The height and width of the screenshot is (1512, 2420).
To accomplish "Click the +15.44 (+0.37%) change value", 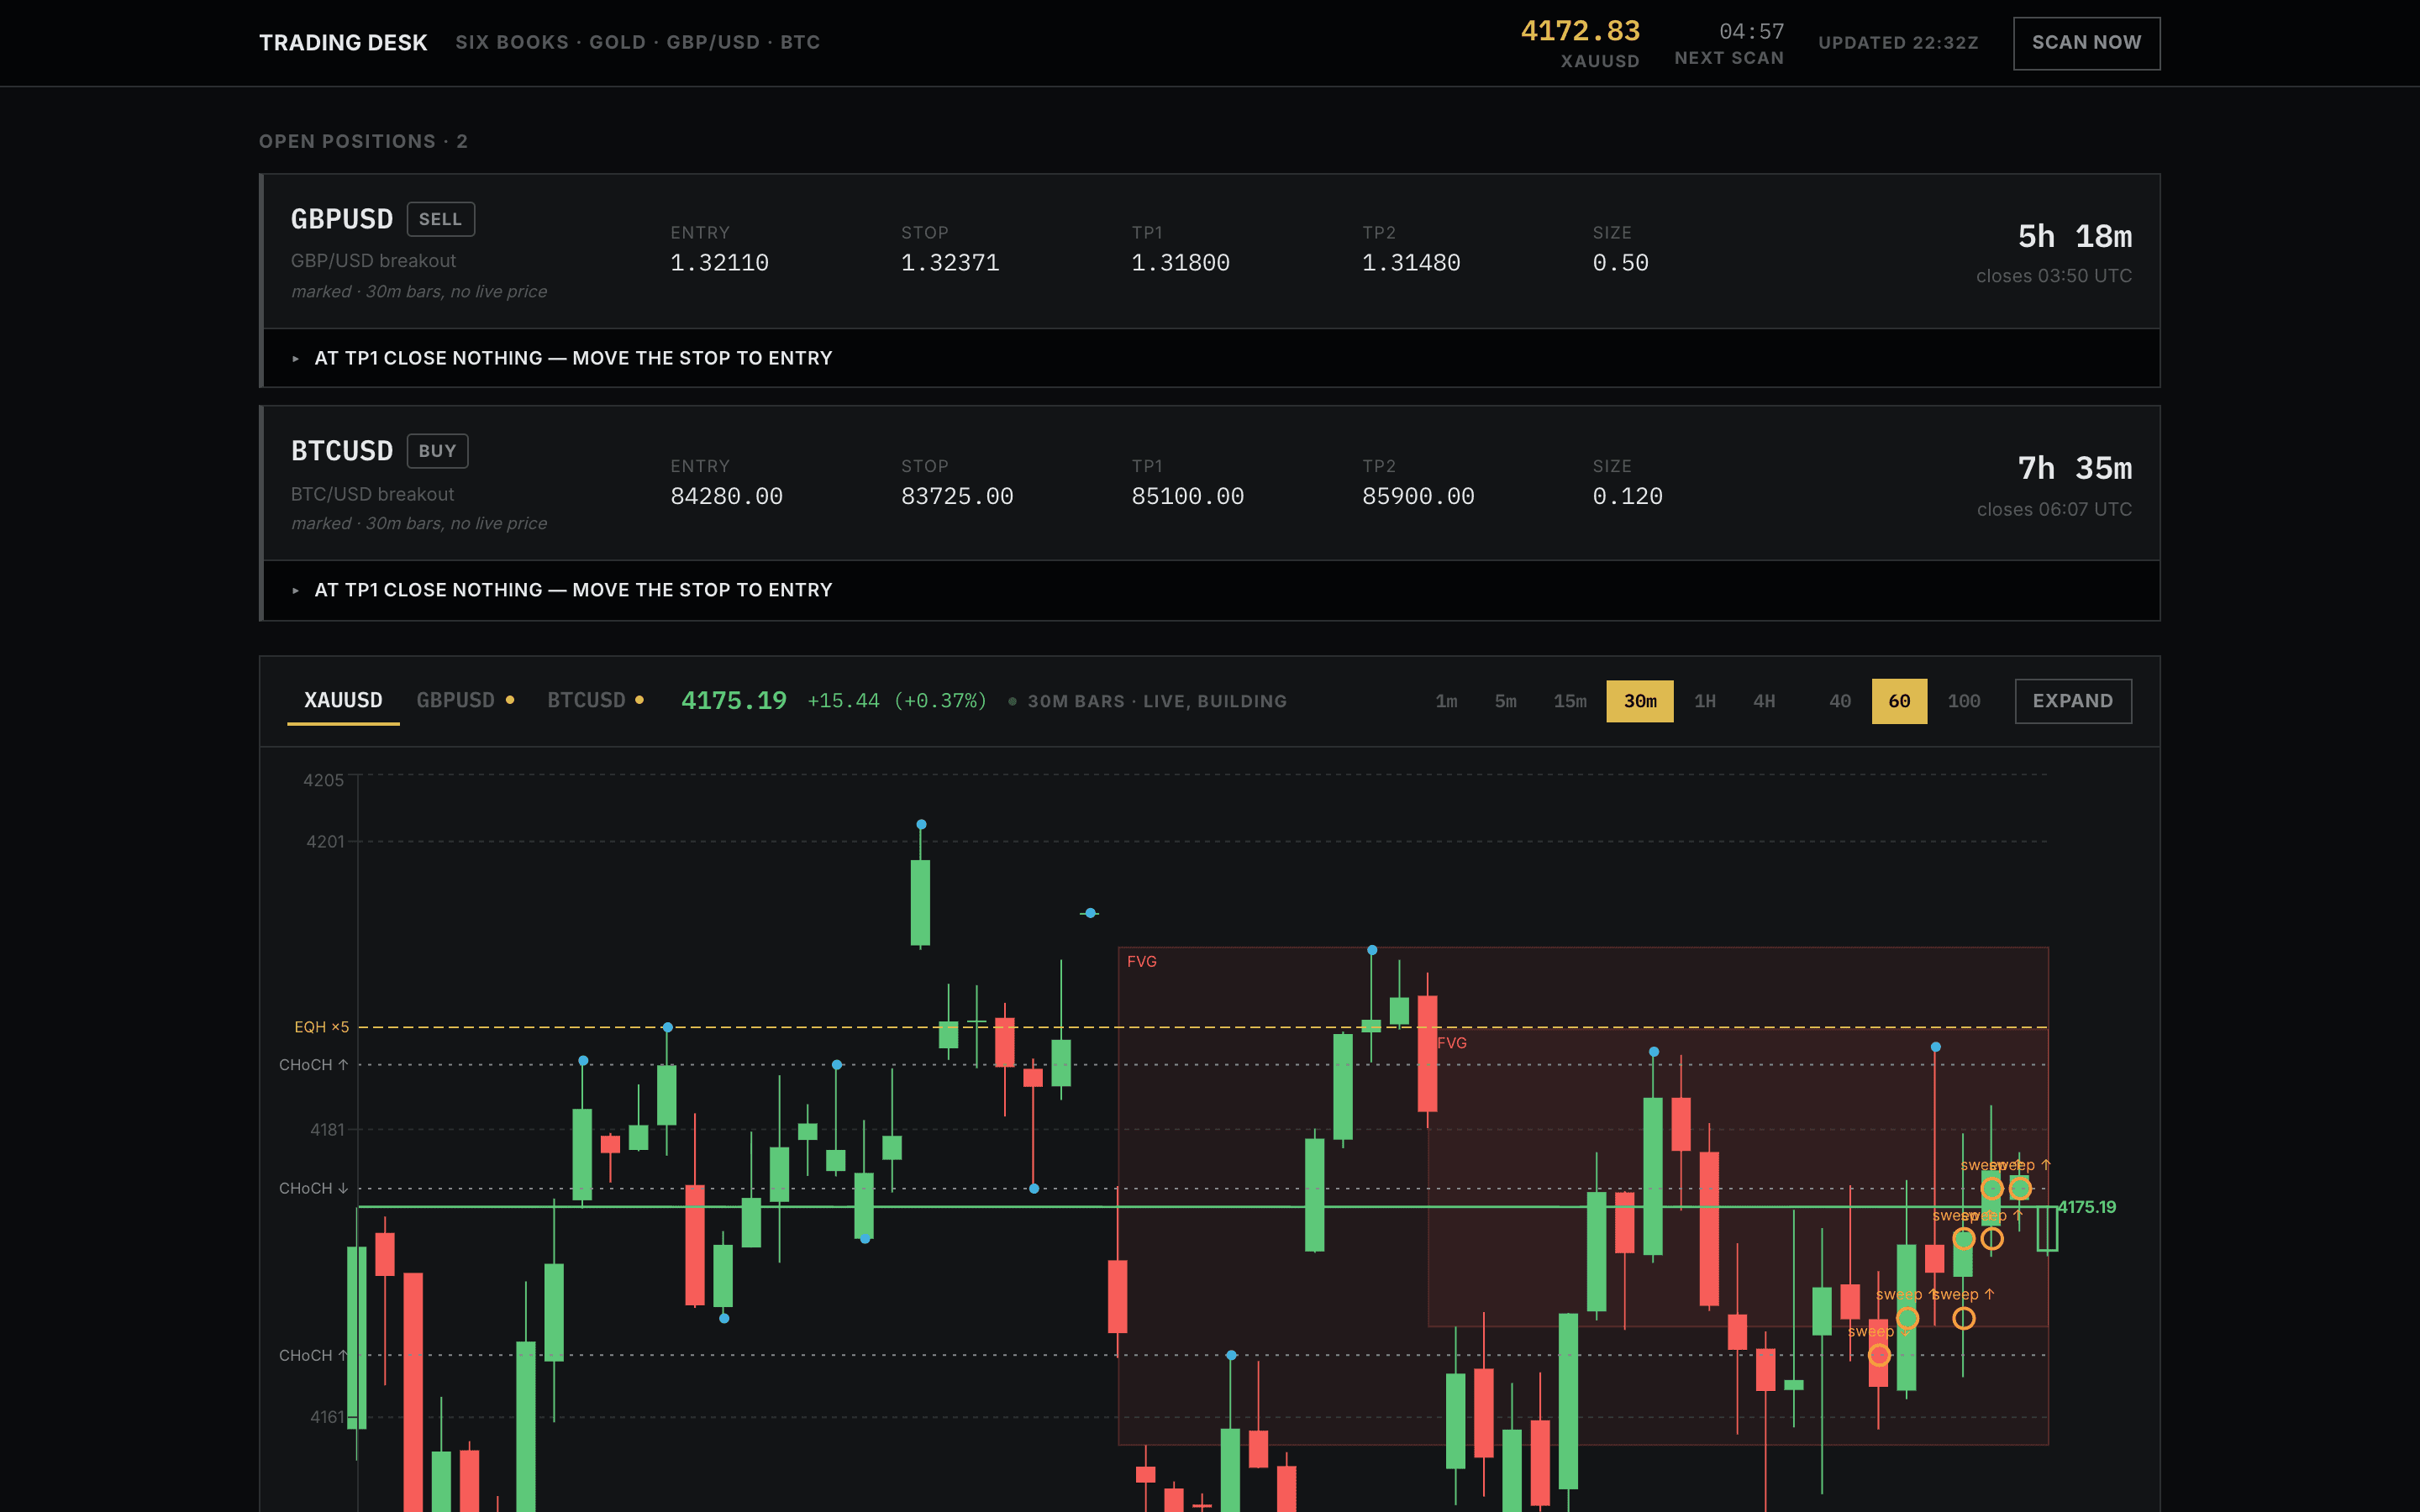I will click(x=897, y=701).
